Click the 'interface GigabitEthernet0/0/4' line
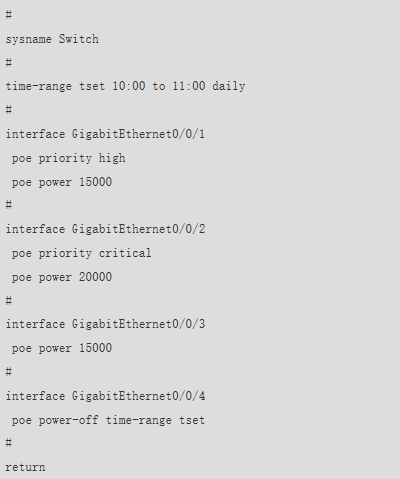The height and width of the screenshot is (479, 400). tap(105, 396)
